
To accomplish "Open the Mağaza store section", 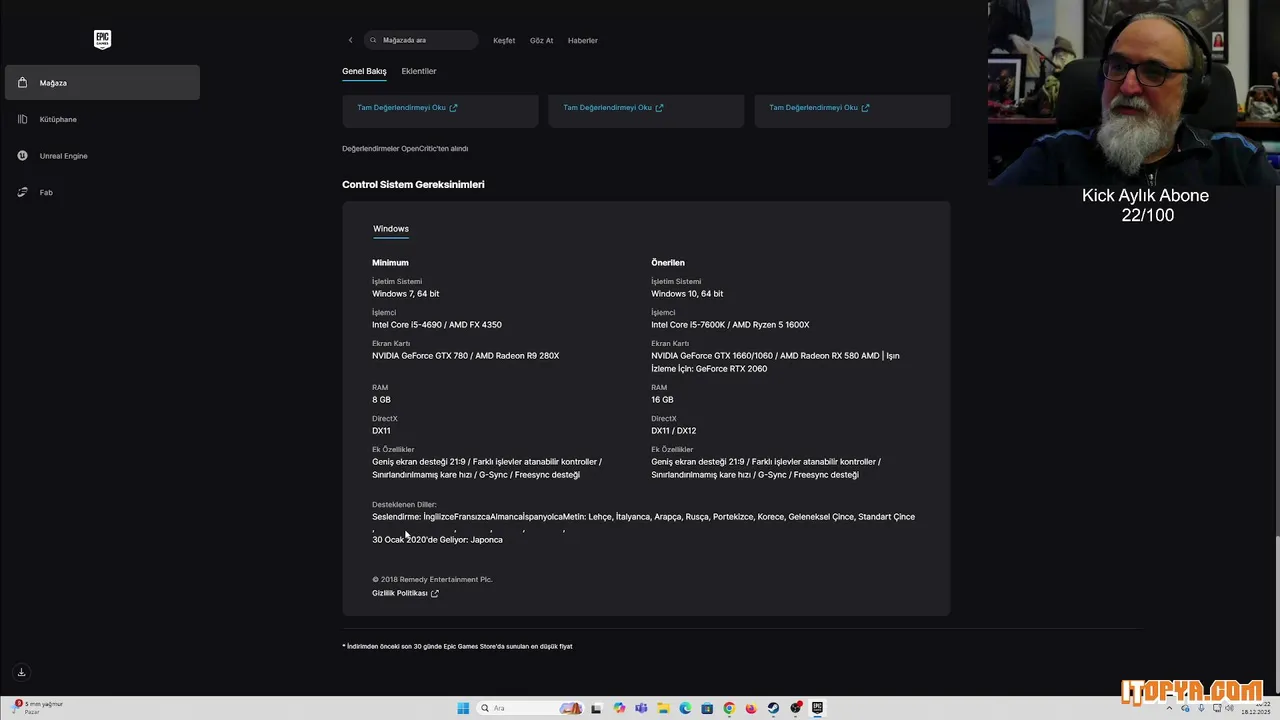I will [102, 83].
